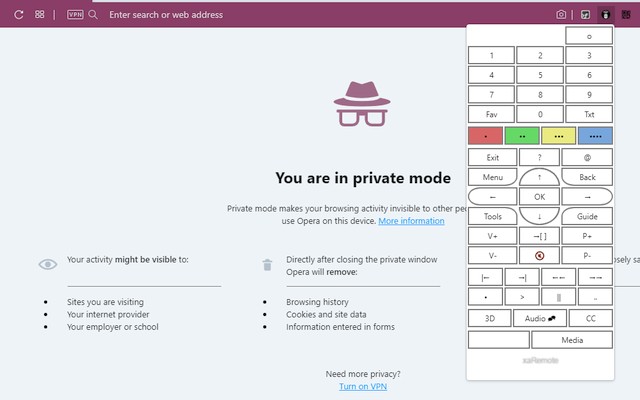Click the Exit button on the remote
This screenshot has width=640, height=400.
[492, 157]
